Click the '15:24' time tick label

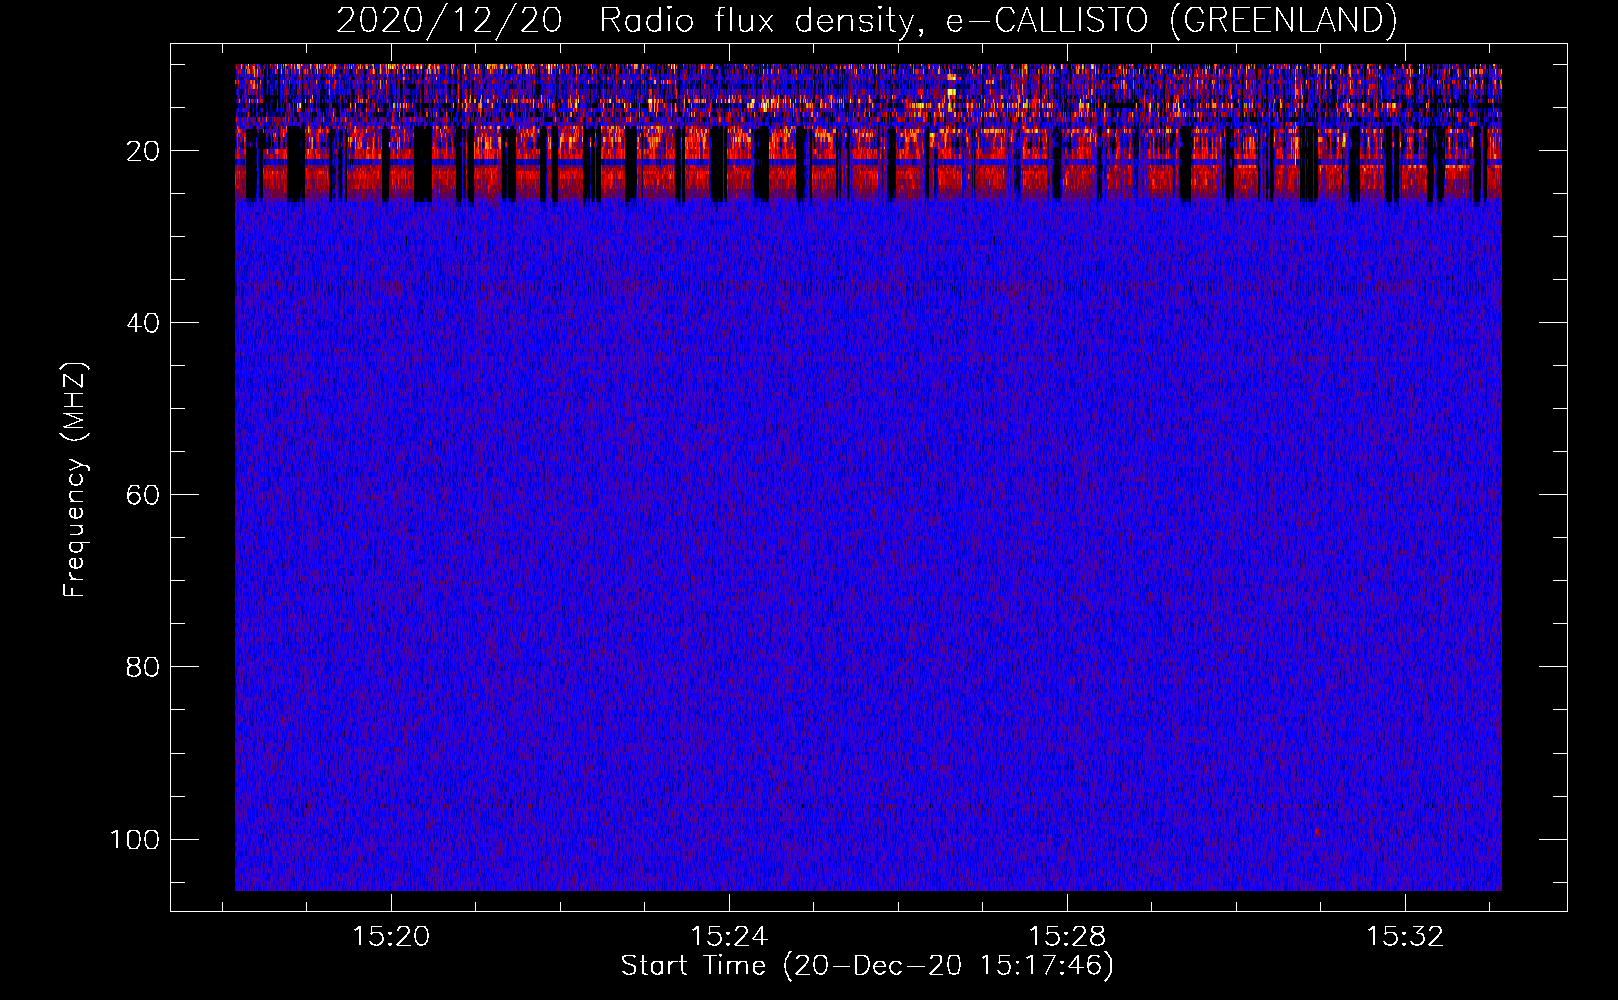[x=729, y=936]
